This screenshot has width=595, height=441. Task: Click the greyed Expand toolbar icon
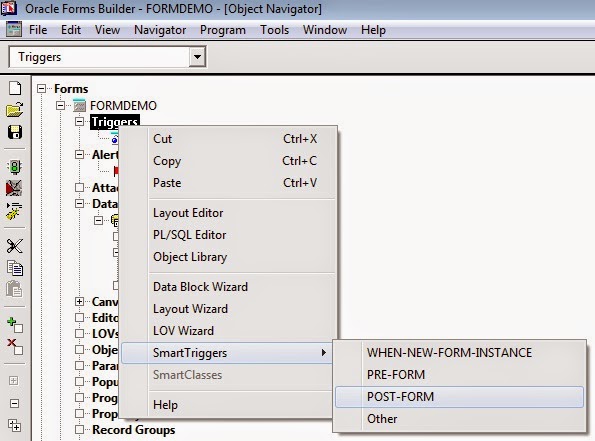pyautogui.click(x=14, y=381)
